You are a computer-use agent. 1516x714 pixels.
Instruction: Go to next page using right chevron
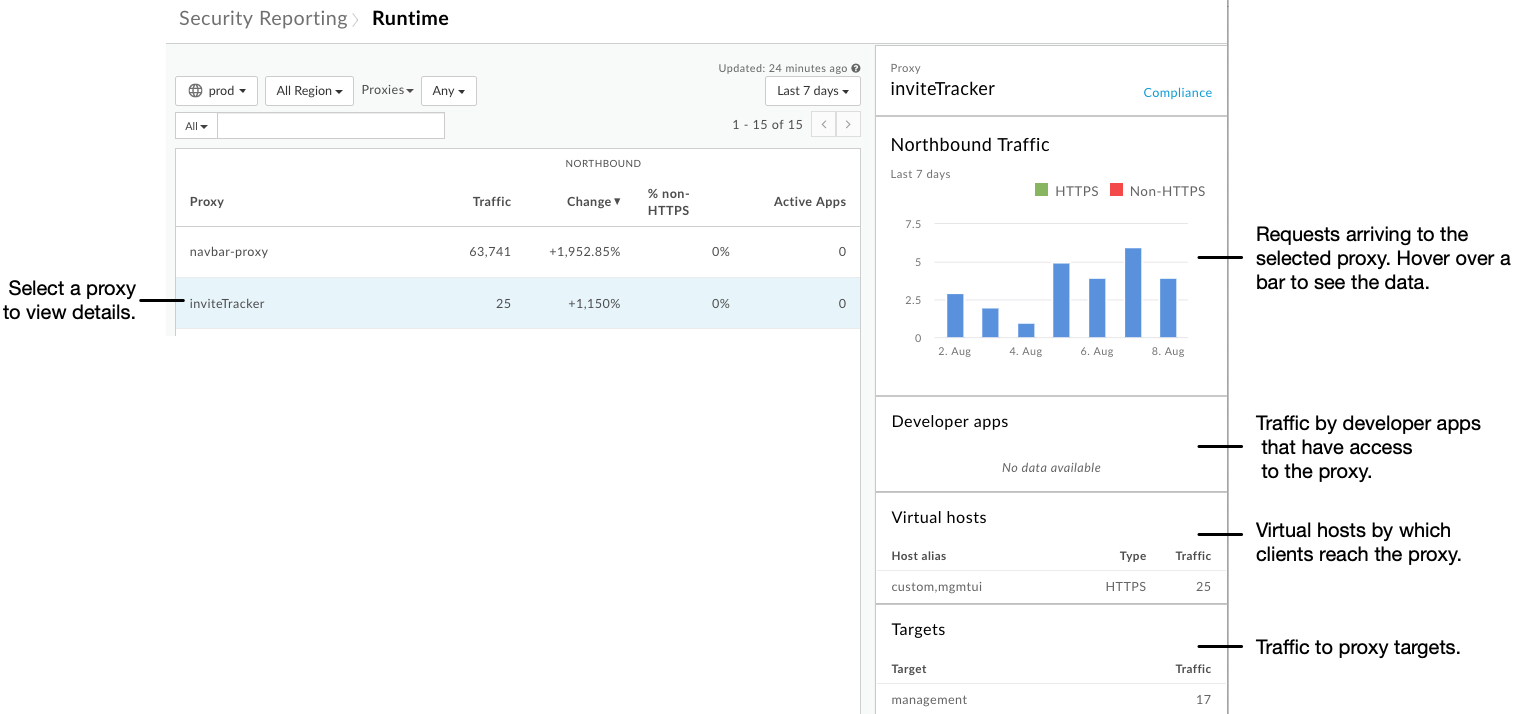tap(848, 123)
